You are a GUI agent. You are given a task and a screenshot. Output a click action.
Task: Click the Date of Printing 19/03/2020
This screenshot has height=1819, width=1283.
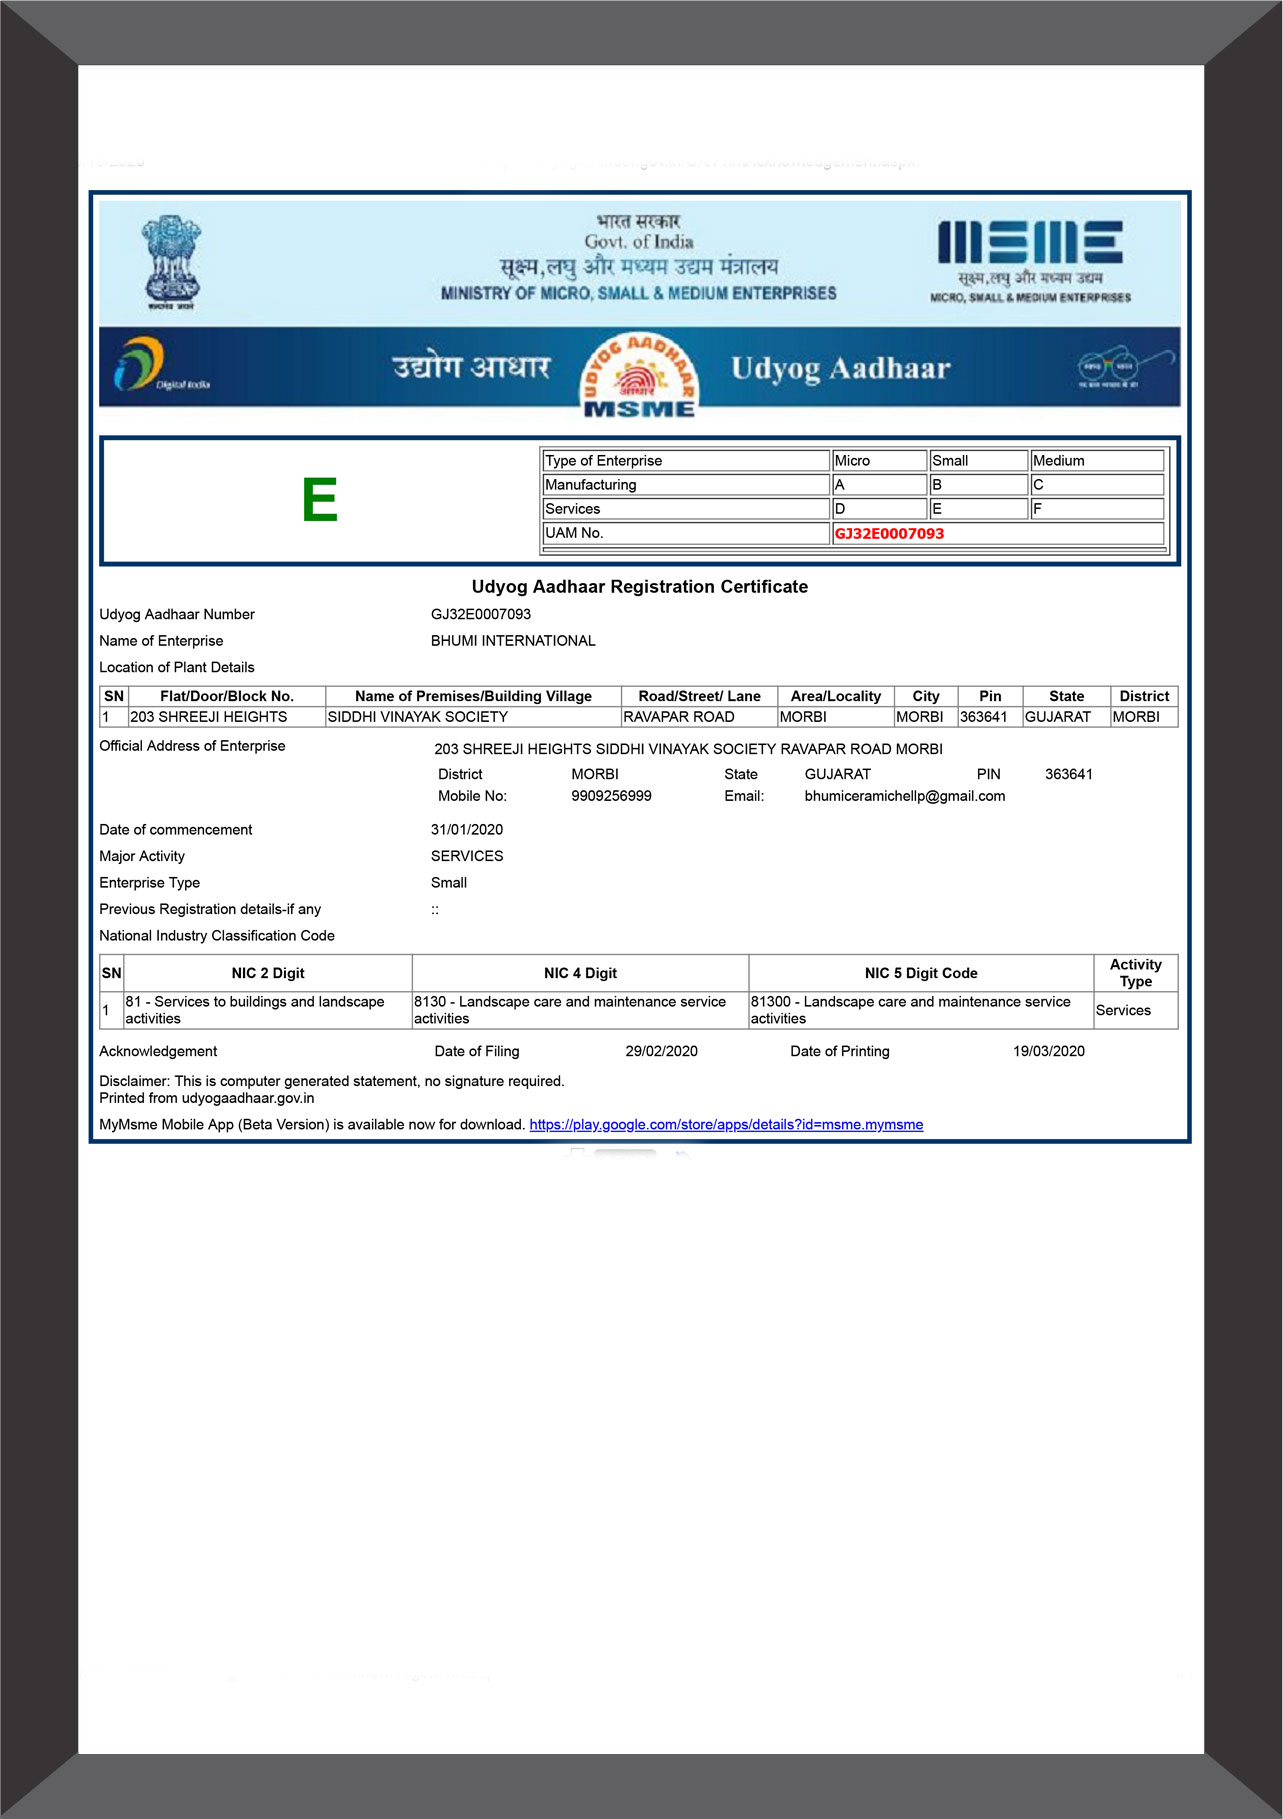(x=1049, y=1051)
